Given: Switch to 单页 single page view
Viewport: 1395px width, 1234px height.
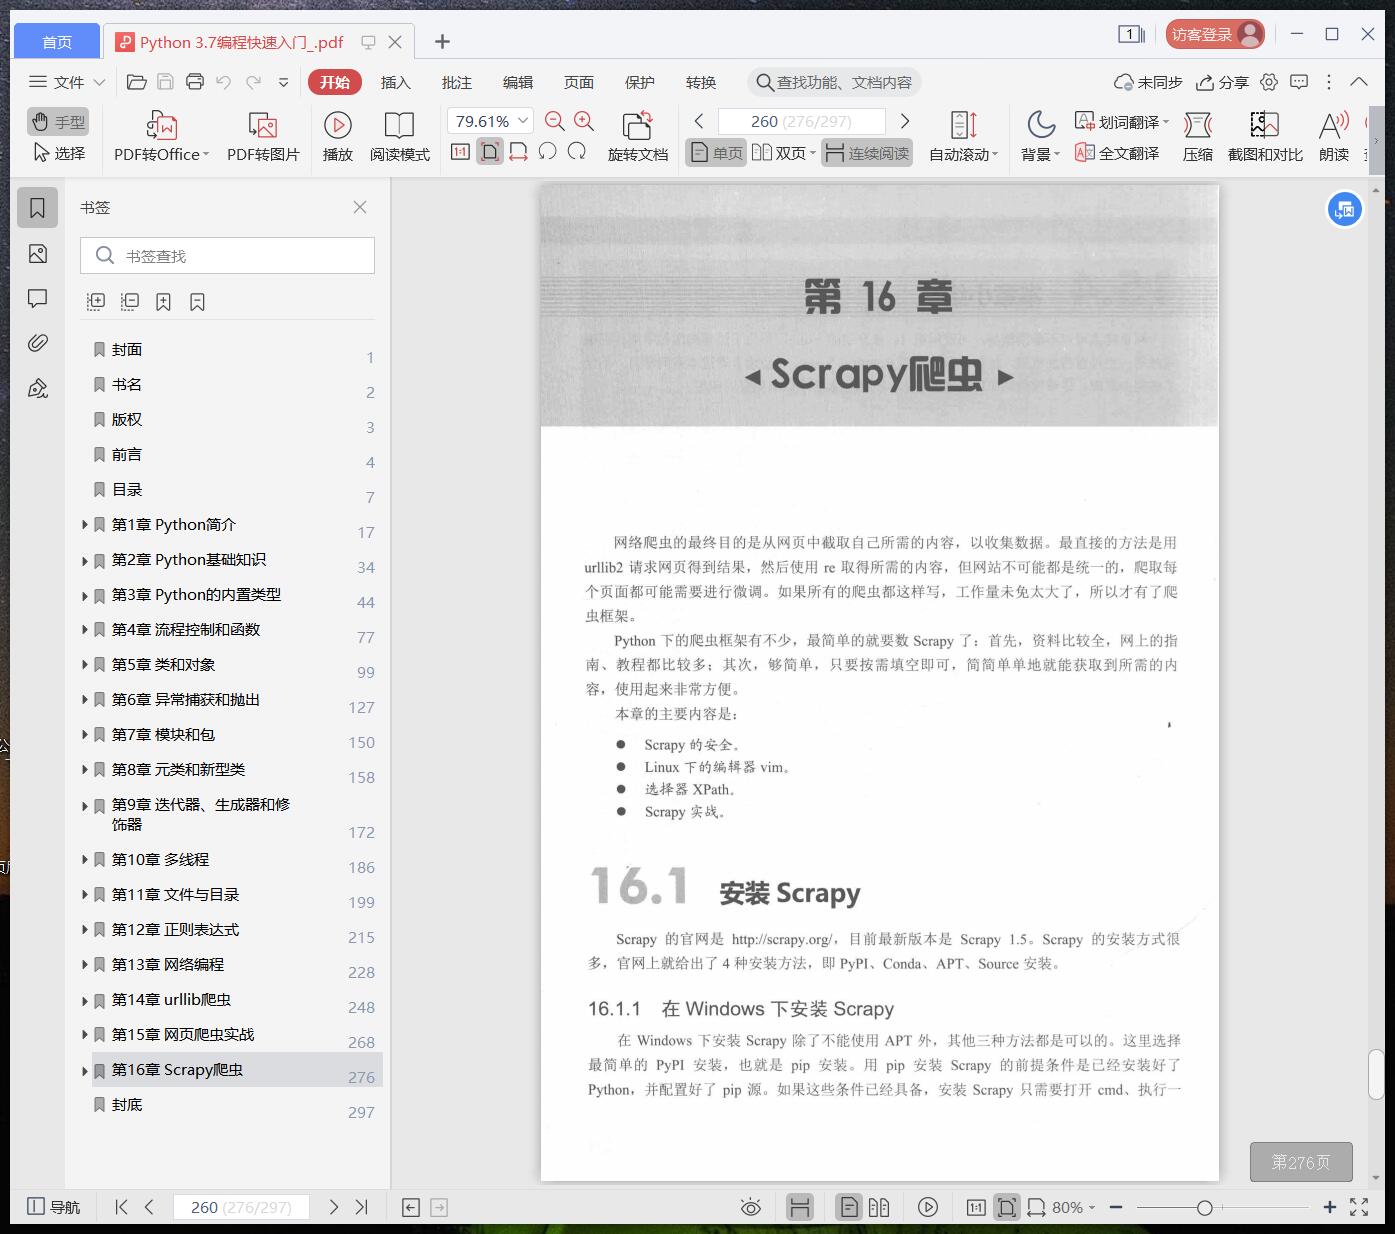Looking at the screenshot, I should tap(716, 153).
